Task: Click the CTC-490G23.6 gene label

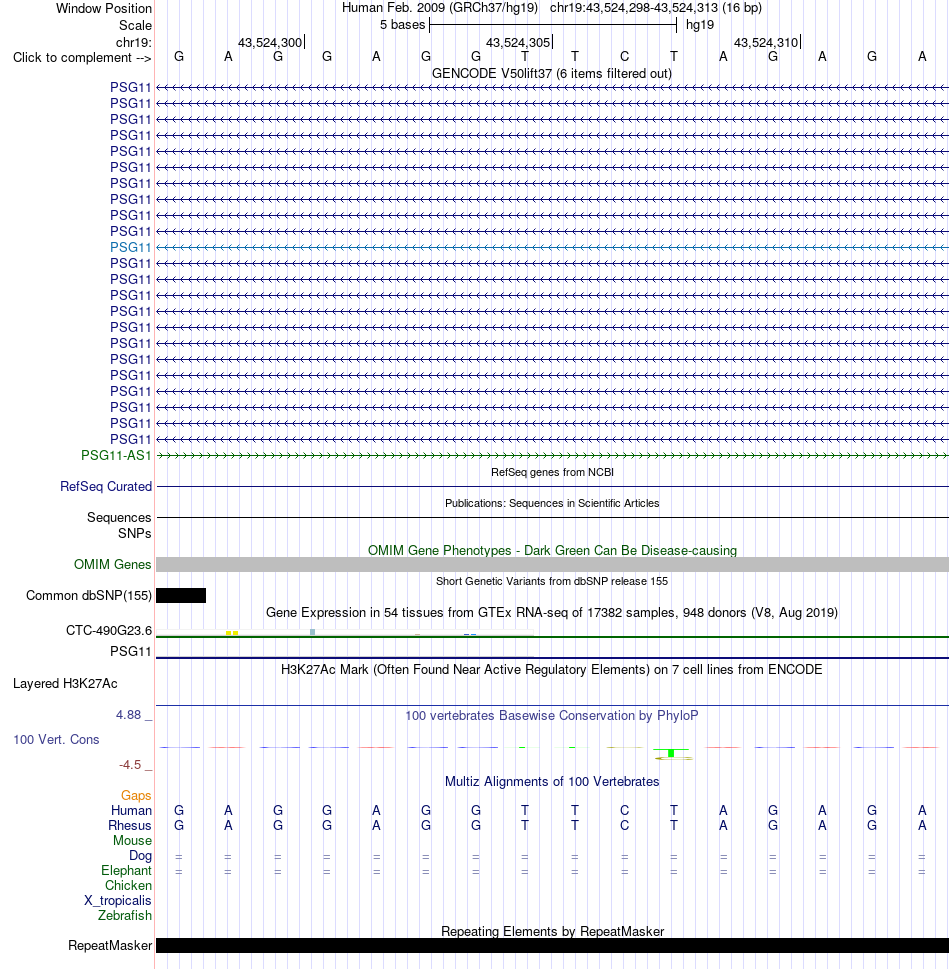Action: [x=109, y=630]
